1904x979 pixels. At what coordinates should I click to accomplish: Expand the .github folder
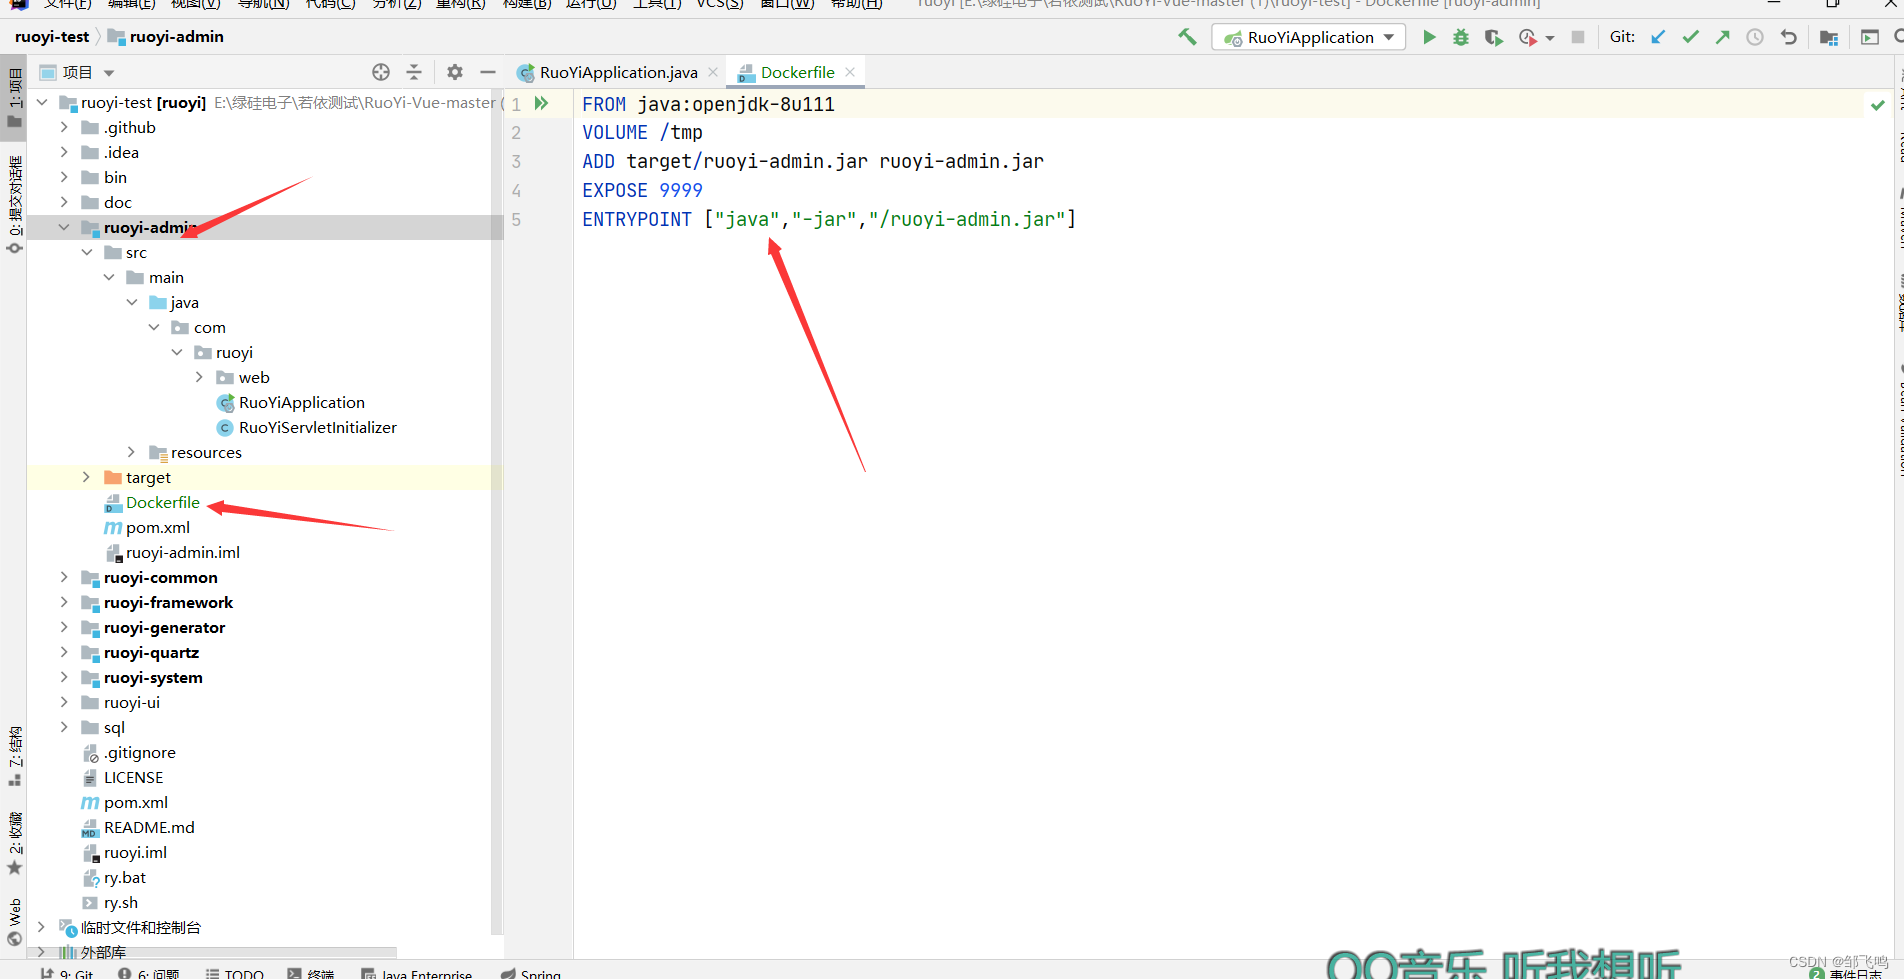(x=64, y=127)
